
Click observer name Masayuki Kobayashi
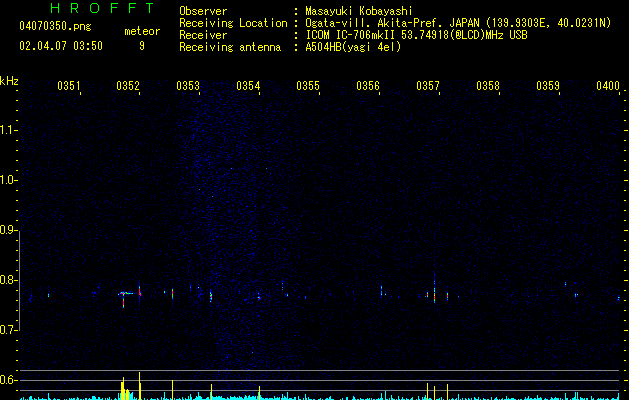tap(359, 11)
